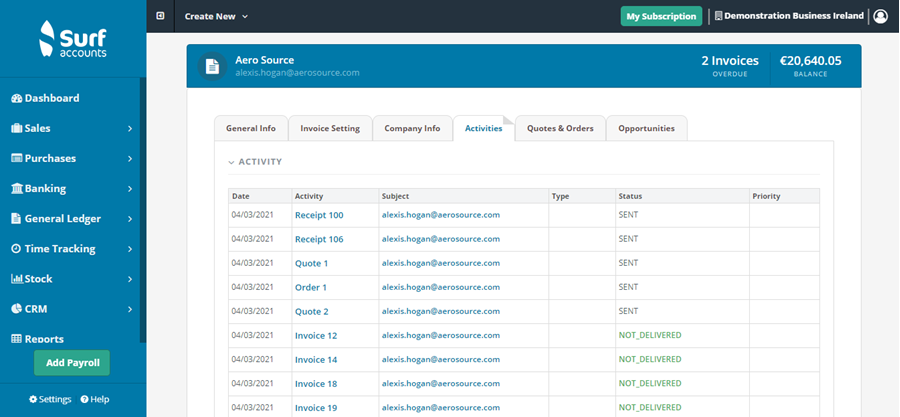Click the Stock chart icon

point(17,279)
